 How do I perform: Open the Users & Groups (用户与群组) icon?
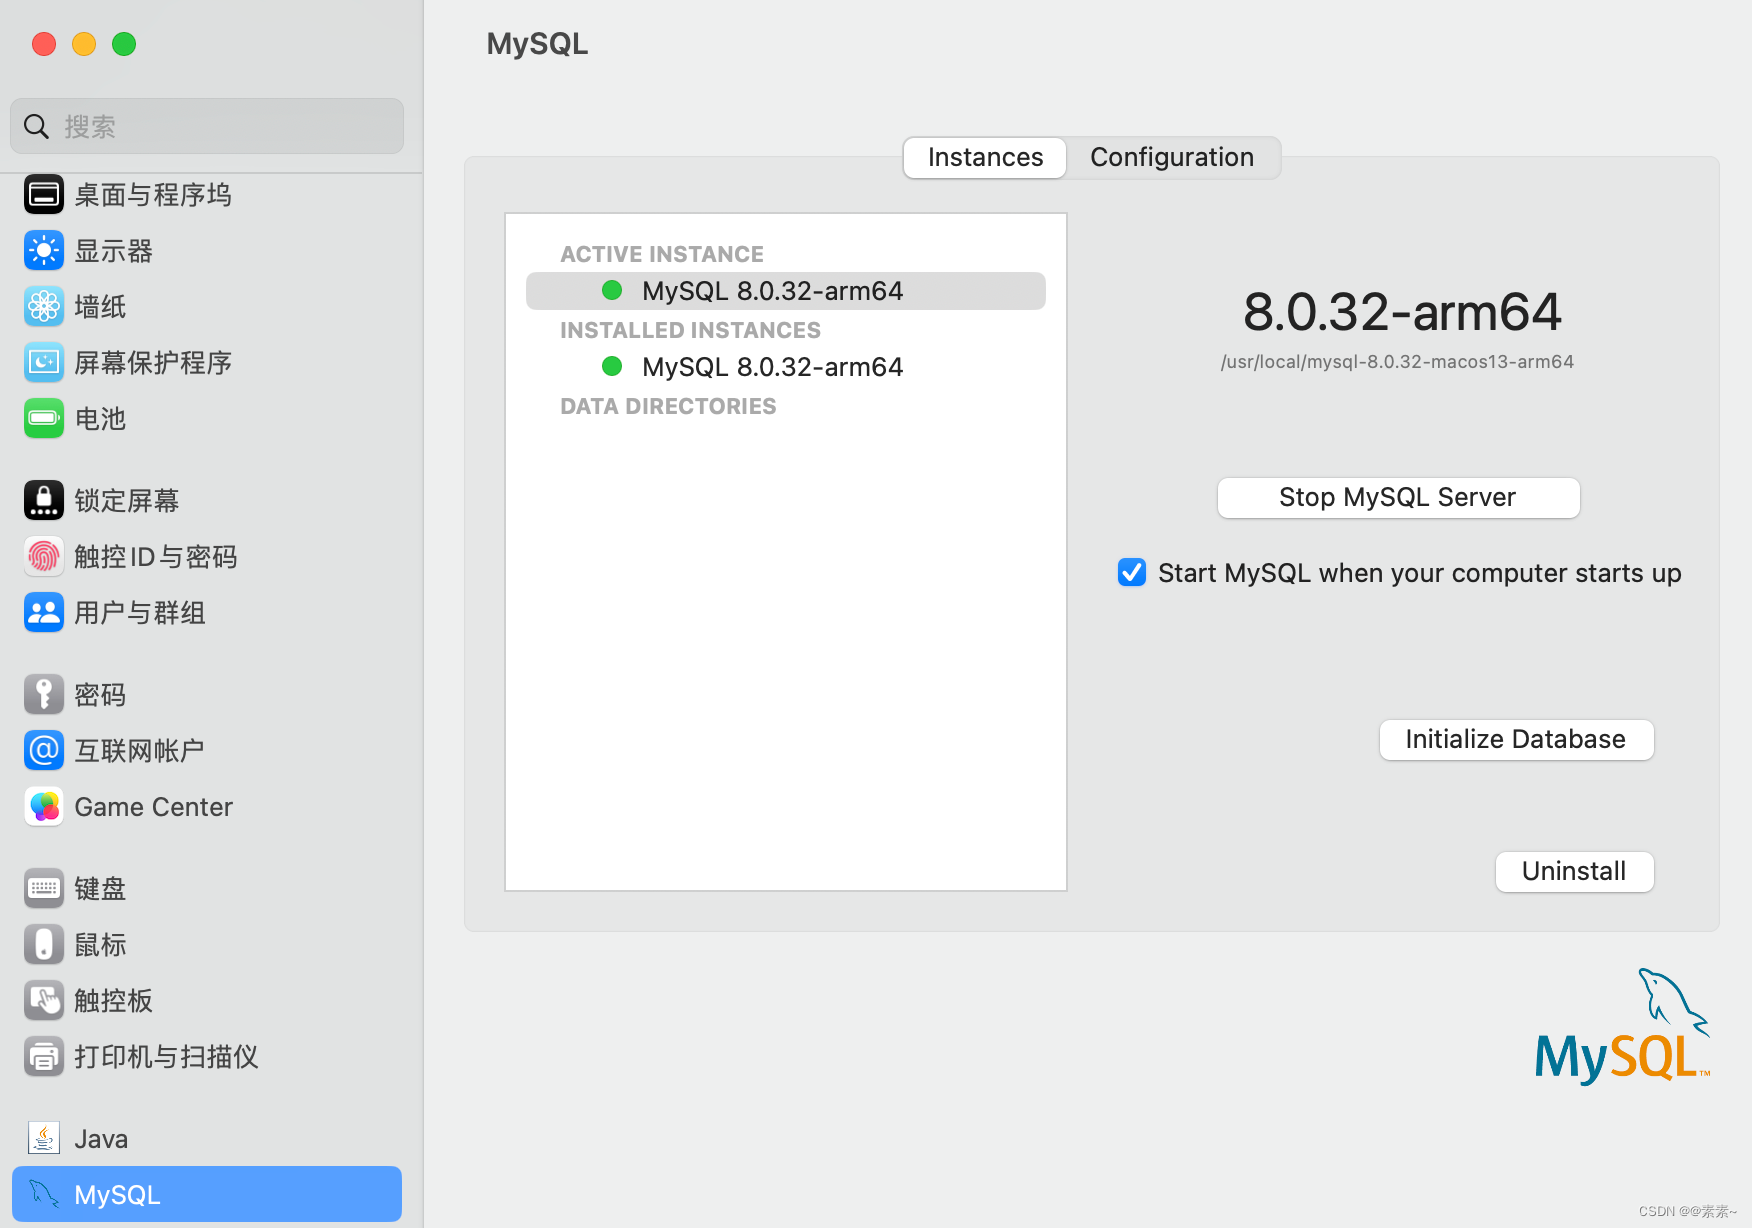44,613
